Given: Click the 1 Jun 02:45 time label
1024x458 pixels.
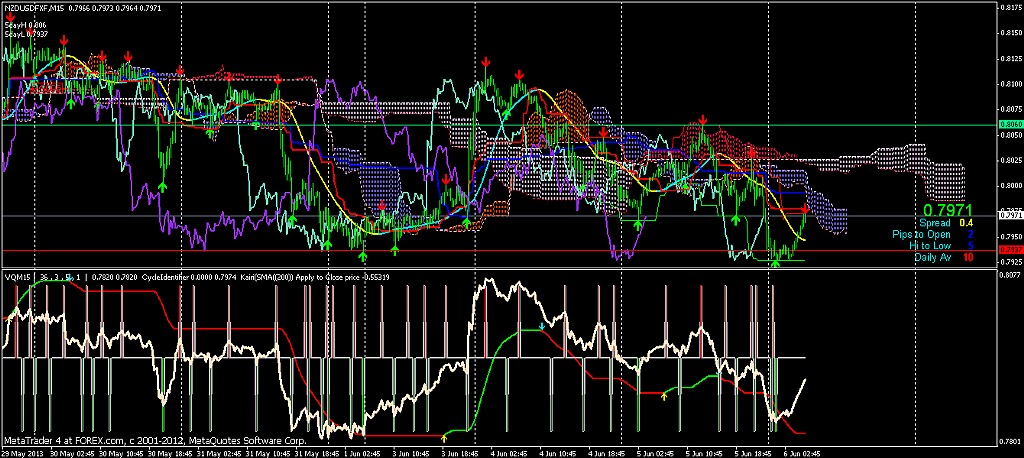Looking at the screenshot, I should [361, 453].
